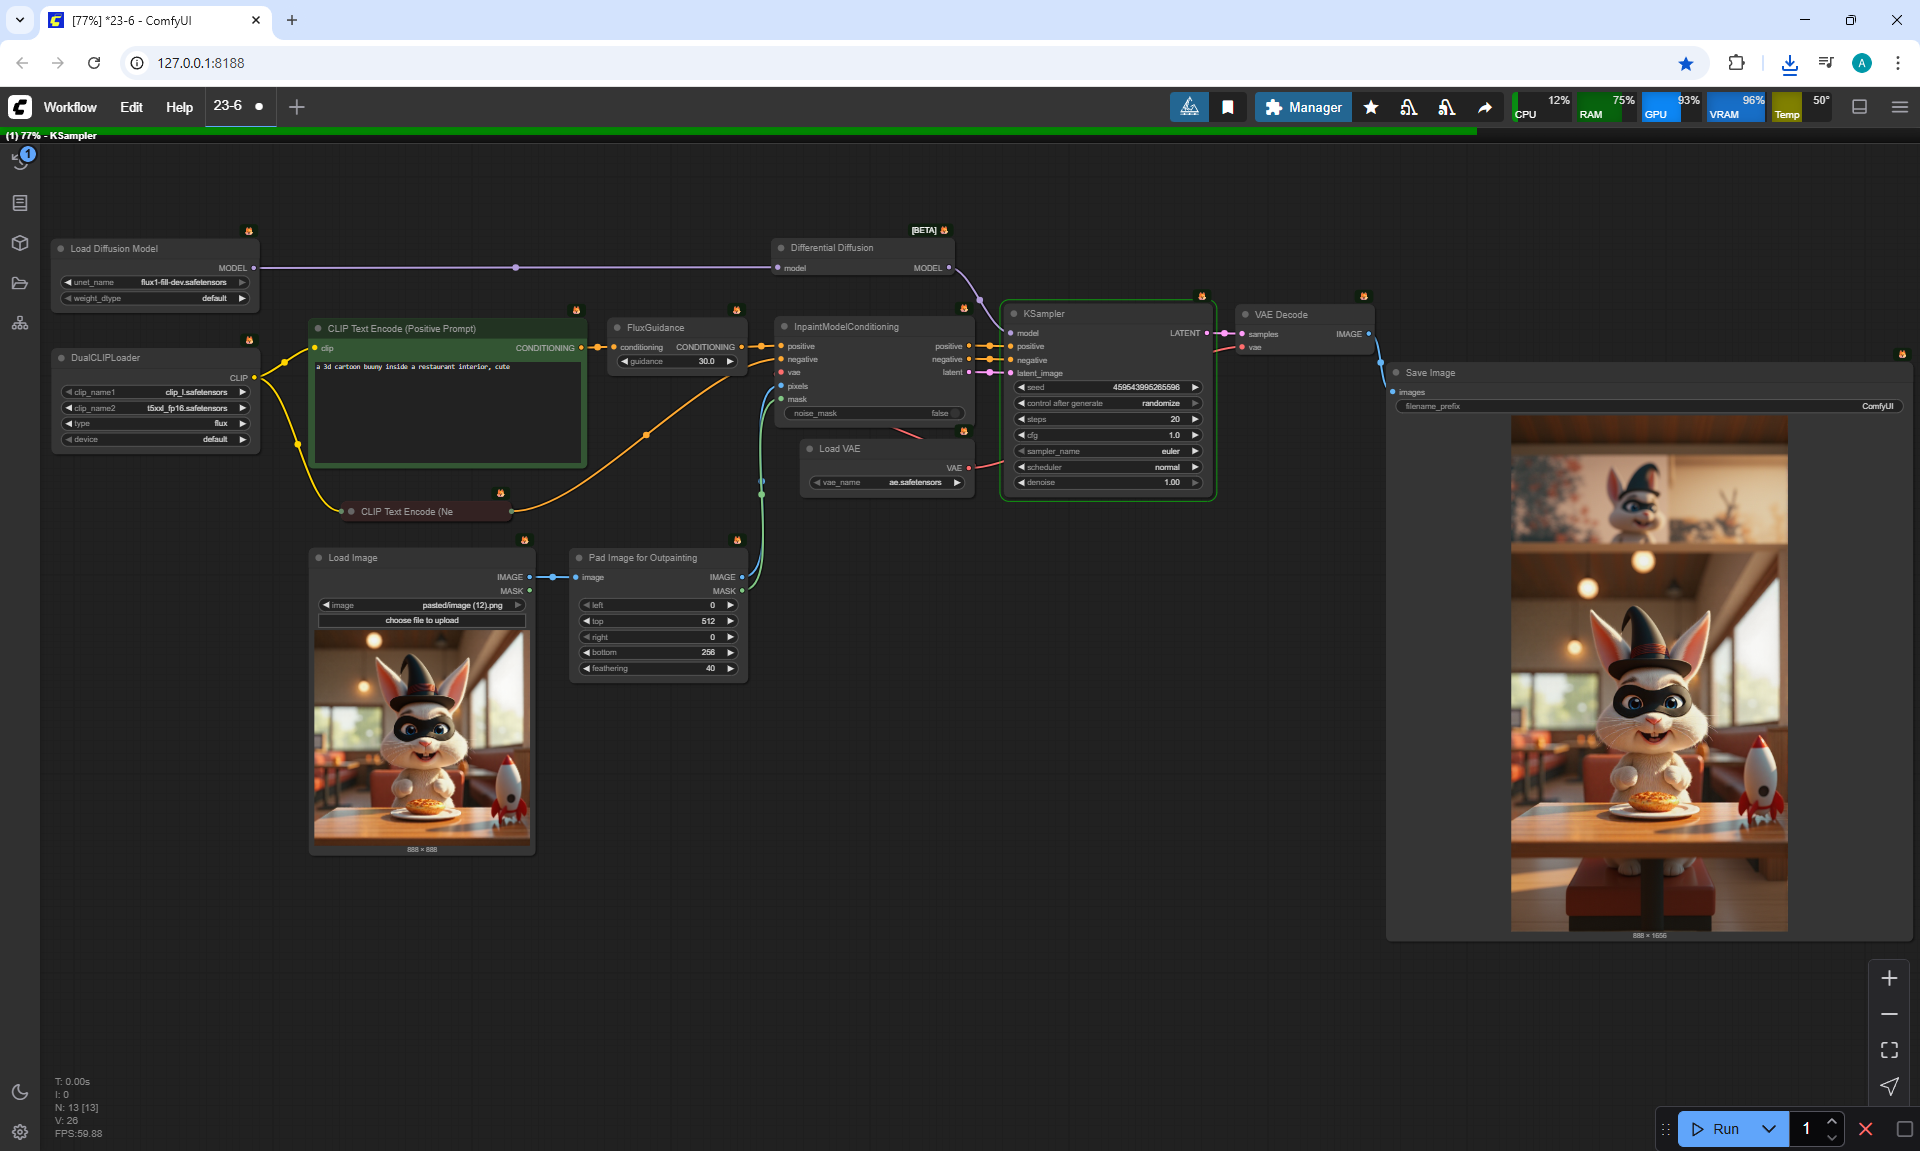1920x1151 pixels.
Task: Expand the Run button dropdown arrow
Action: [x=1769, y=1129]
